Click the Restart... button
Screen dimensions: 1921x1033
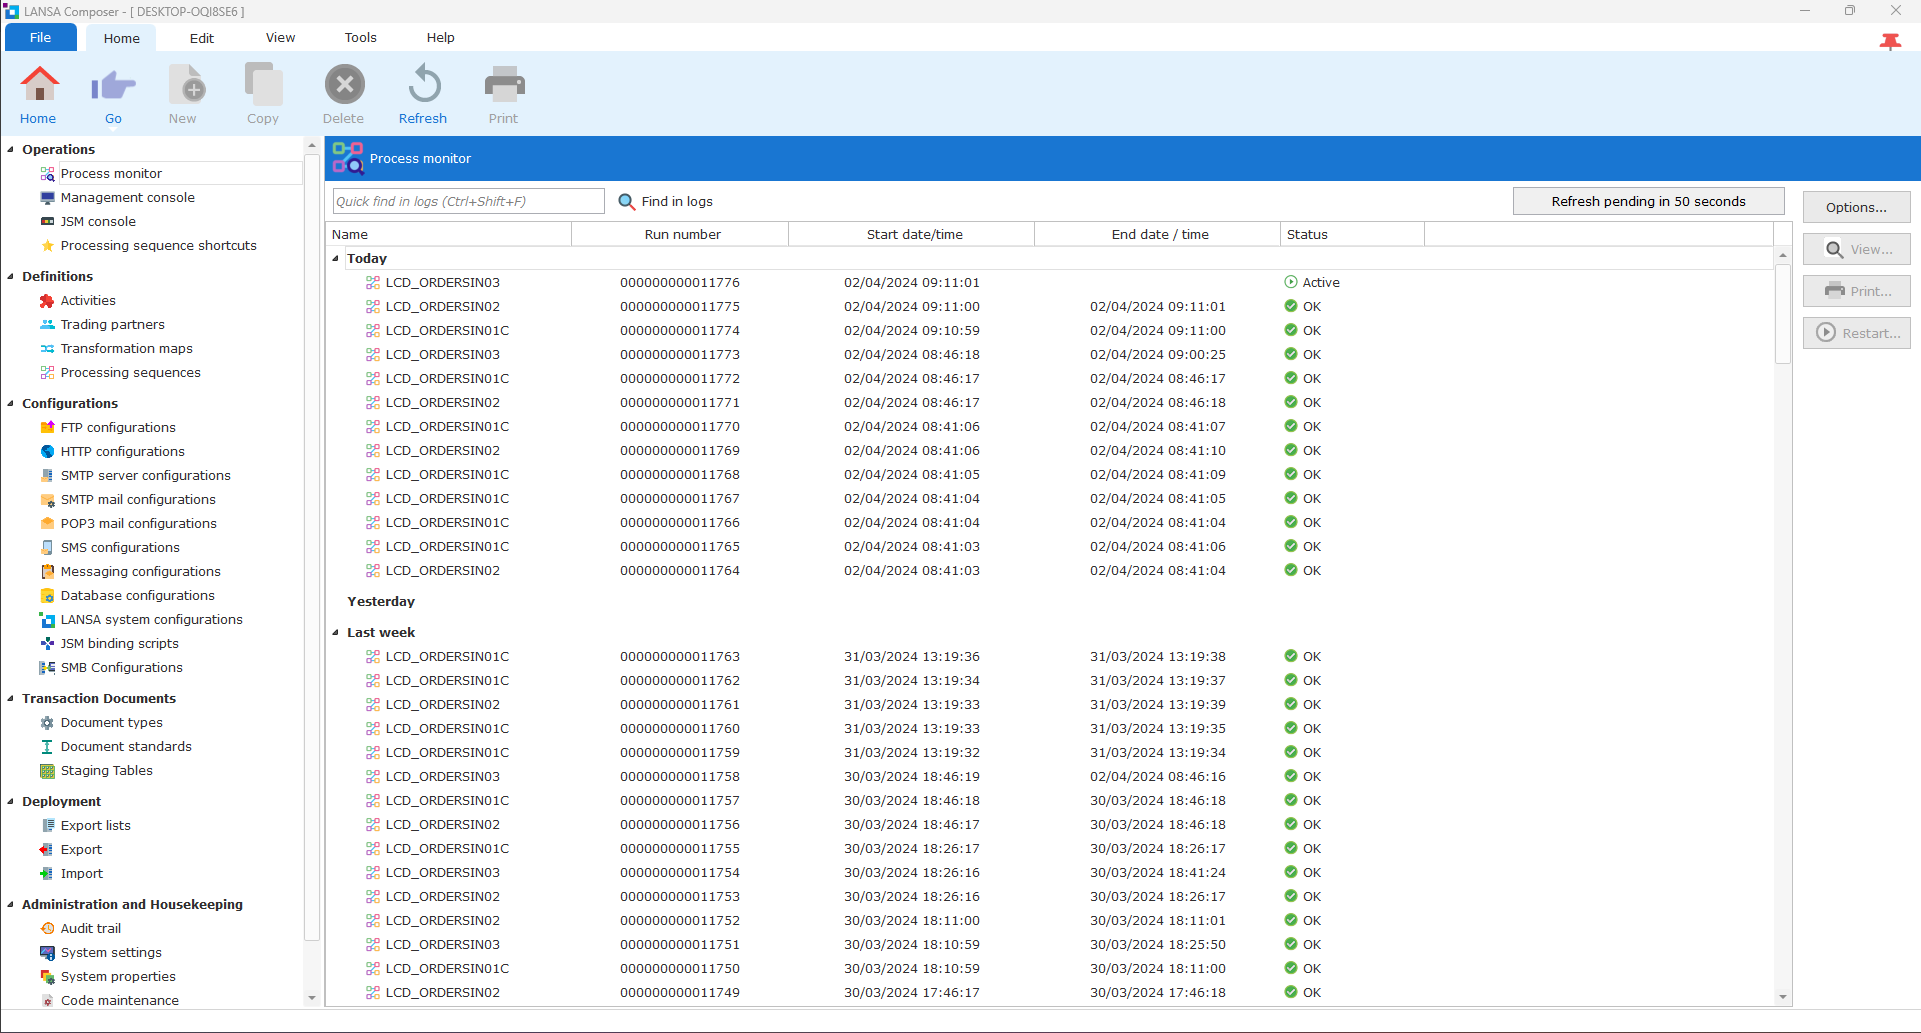click(1856, 333)
